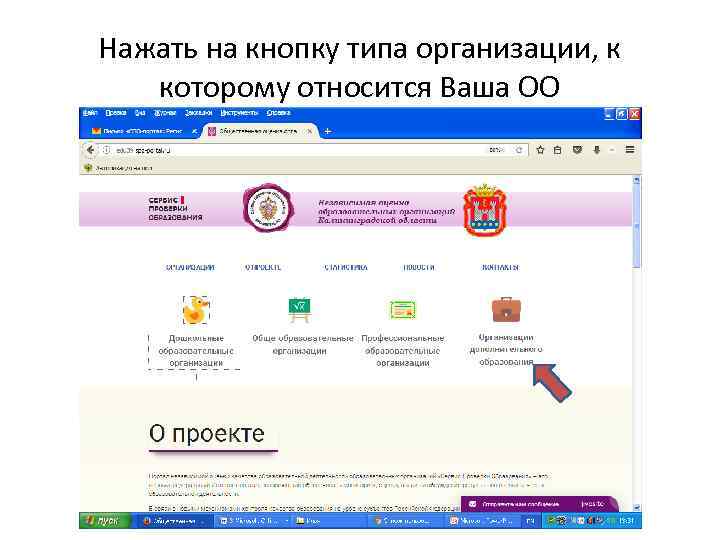Click the blackboard icon for general education
The width and height of the screenshot is (720, 540).
tap(299, 310)
